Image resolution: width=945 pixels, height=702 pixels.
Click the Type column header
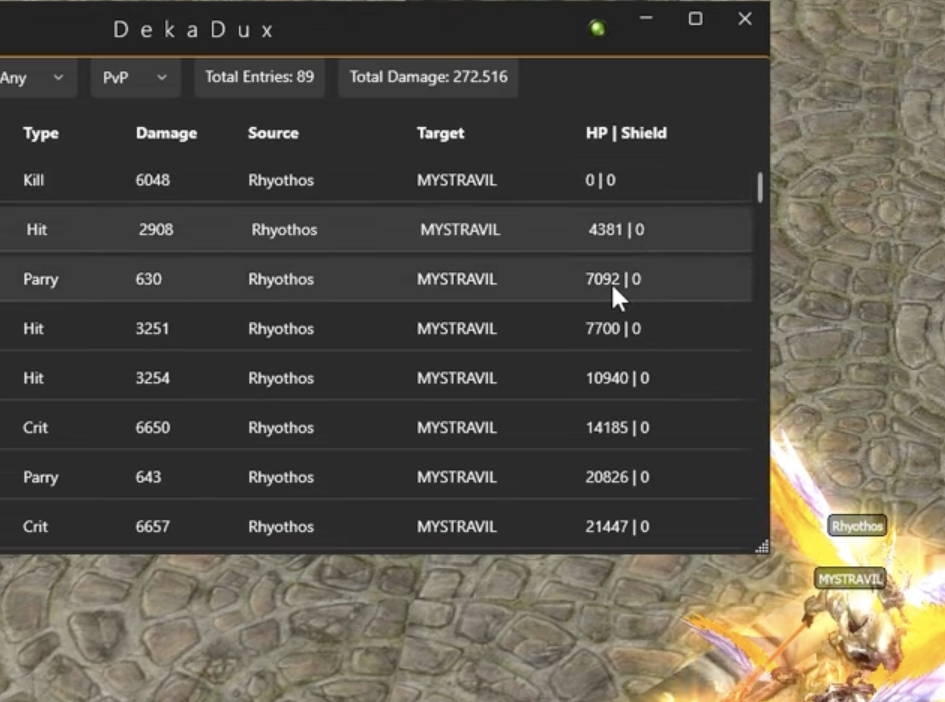tap(41, 133)
